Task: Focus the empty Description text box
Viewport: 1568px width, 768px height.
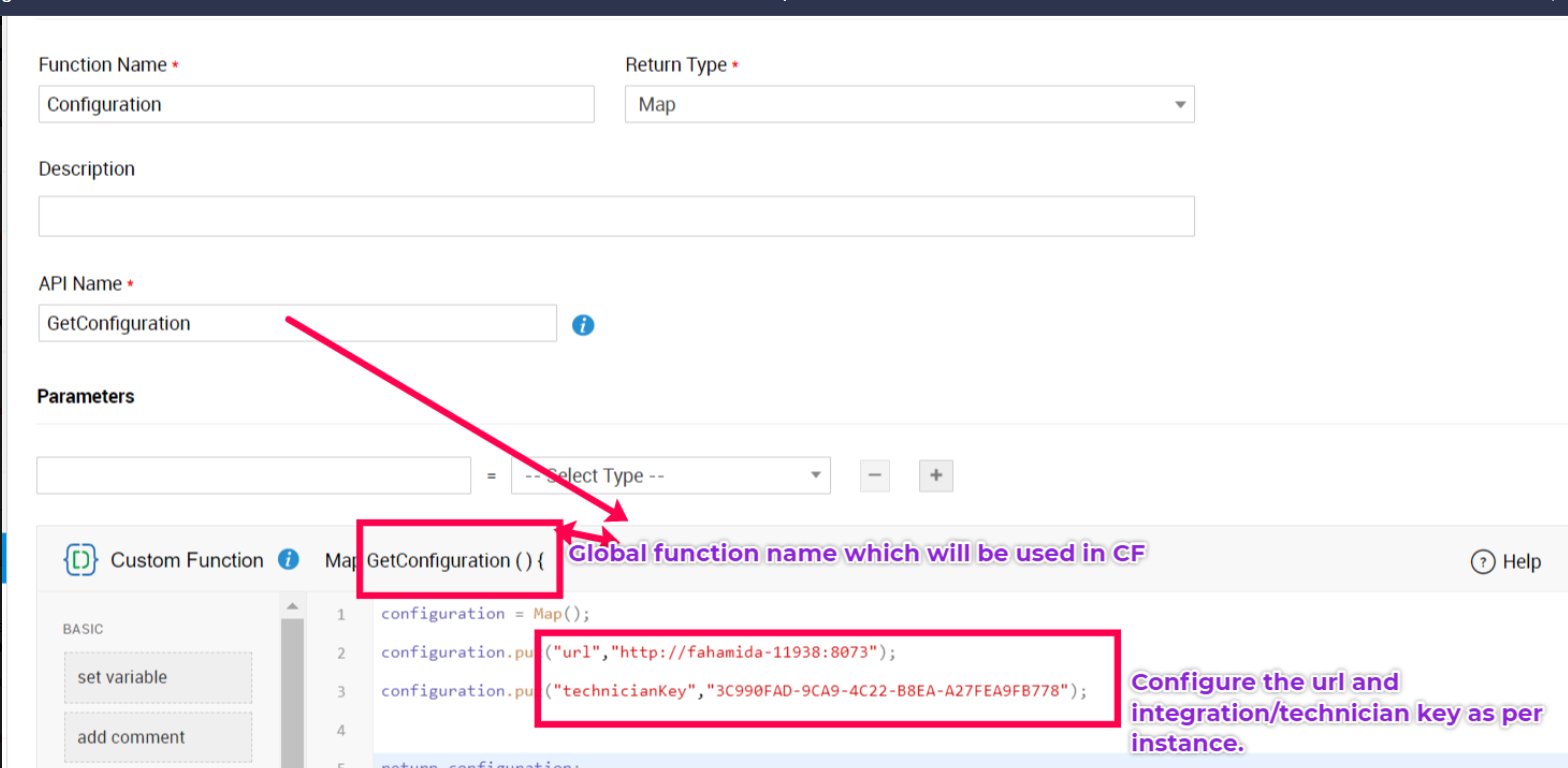Action: pyautogui.click(x=616, y=216)
